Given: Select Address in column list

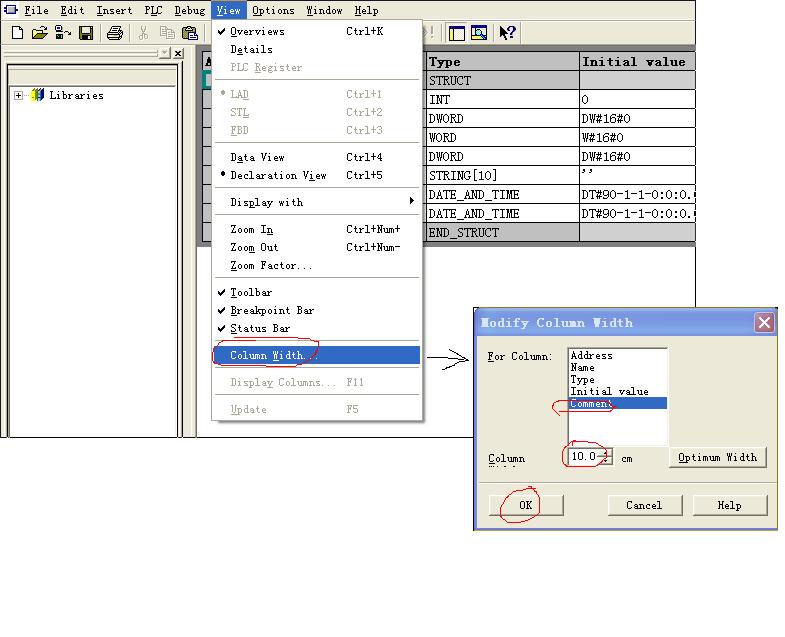Looking at the screenshot, I should click(x=617, y=356).
